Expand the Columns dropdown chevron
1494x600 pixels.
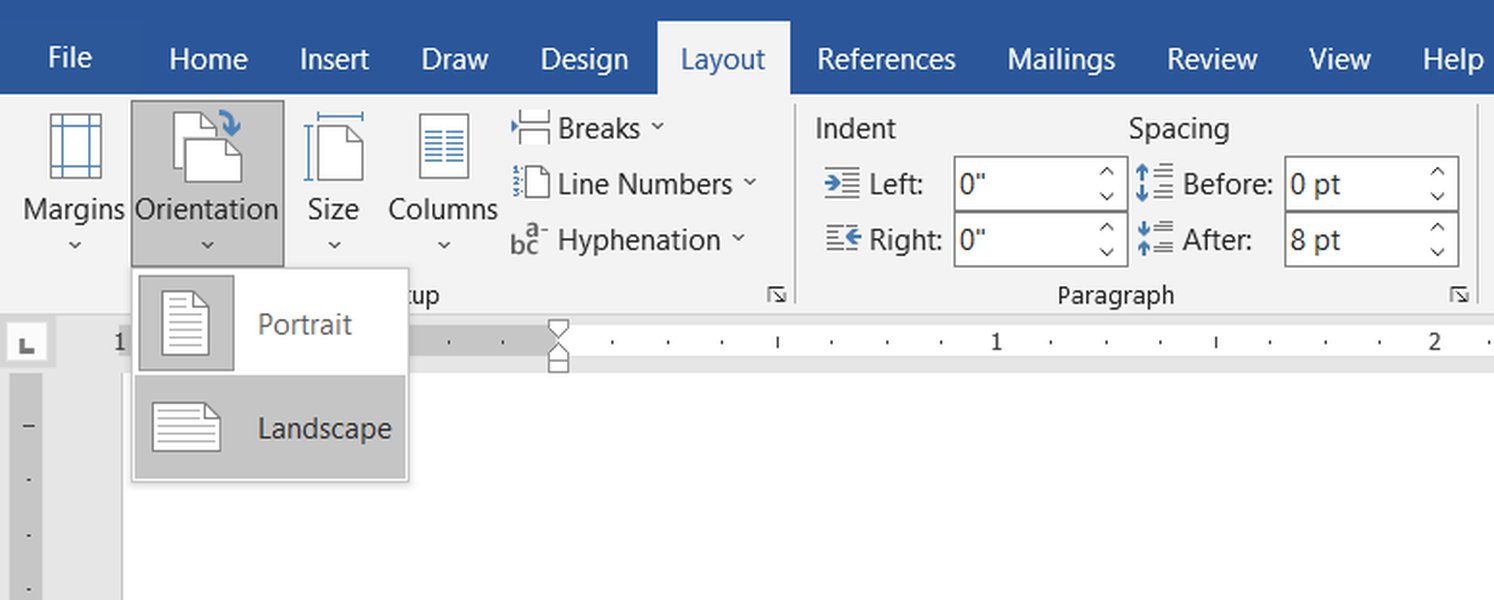tap(444, 245)
